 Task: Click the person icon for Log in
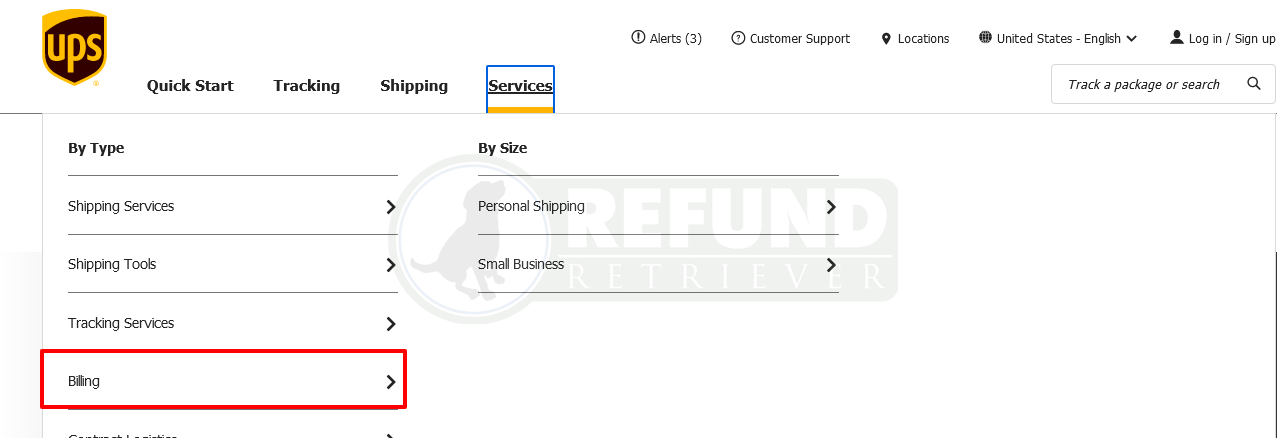1177,38
